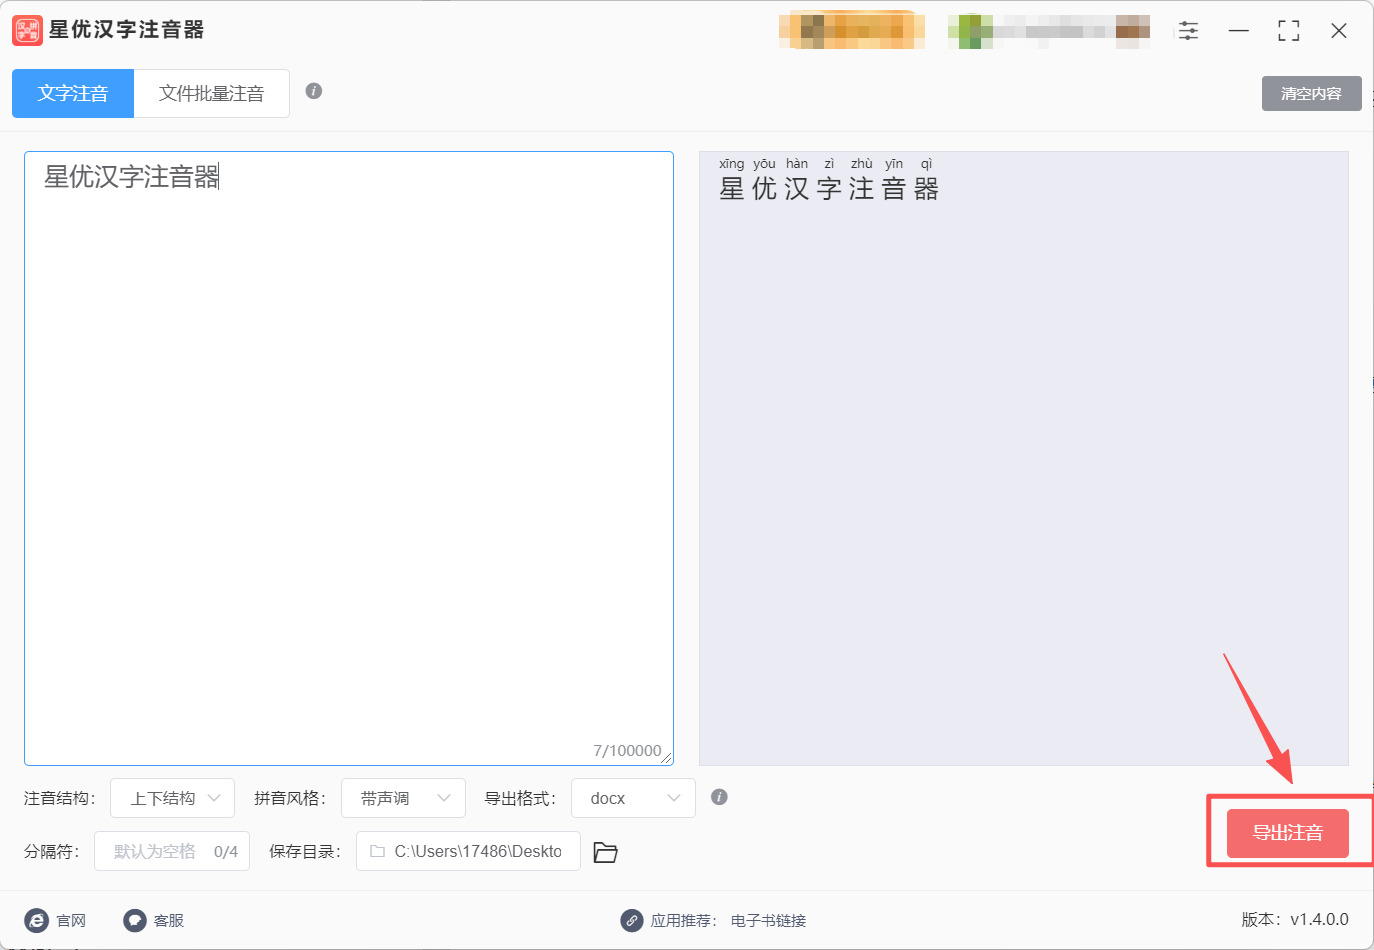Click the info icon beside the tabs
The width and height of the screenshot is (1374, 950).
[x=313, y=90]
